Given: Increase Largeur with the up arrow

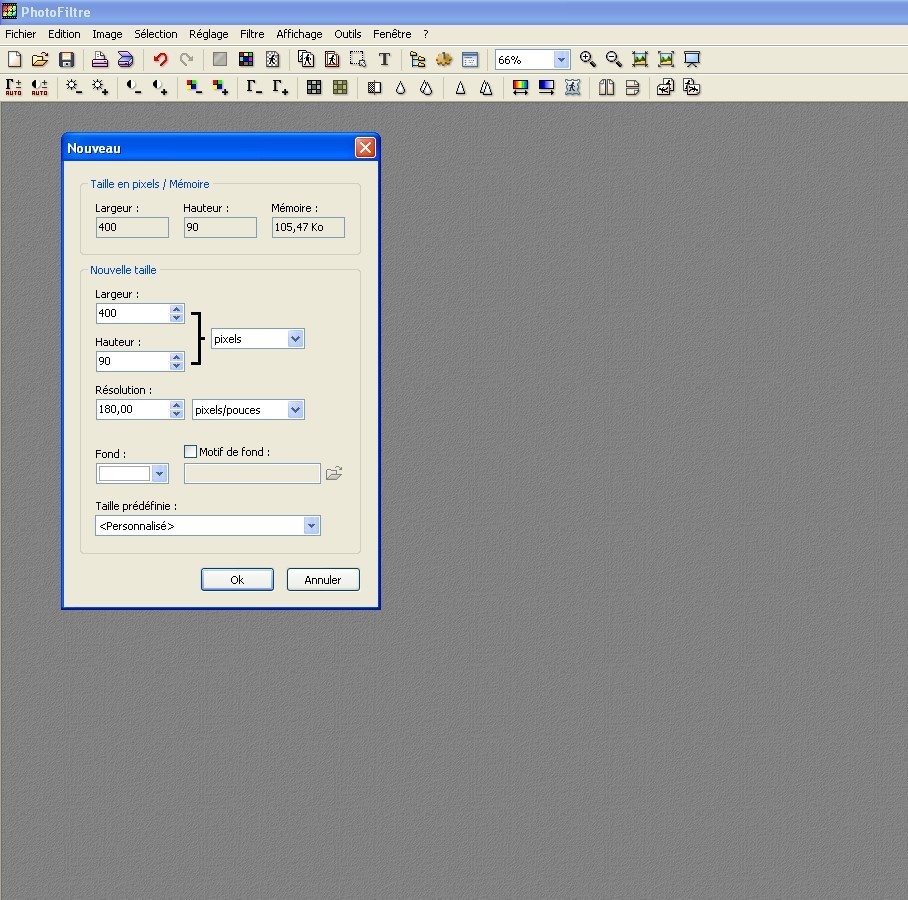Looking at the screenshot, I should tap(177, 308).
